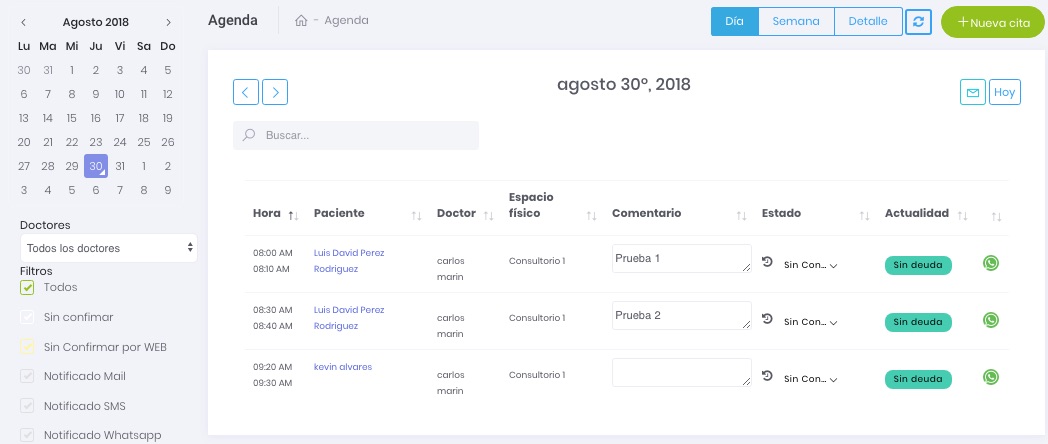Toggle the Sin confirmar filter checkbox

(28, 318)
